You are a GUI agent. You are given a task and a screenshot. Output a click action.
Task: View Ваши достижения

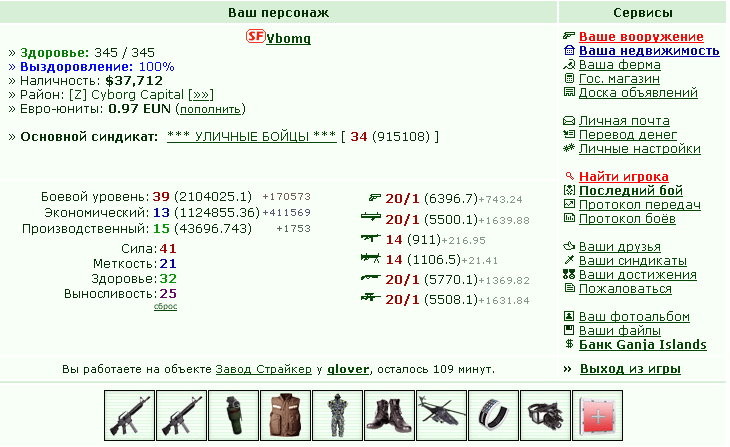638,274
